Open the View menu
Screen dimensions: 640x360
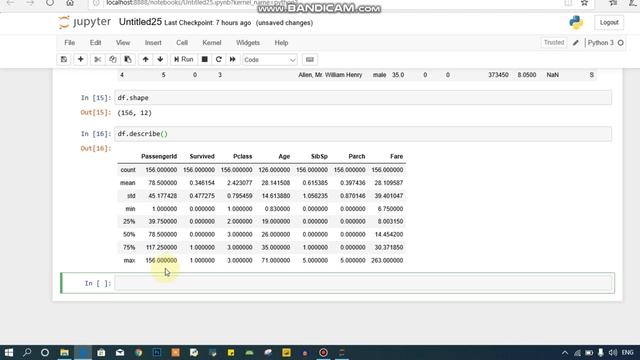(x=123, y=43)
